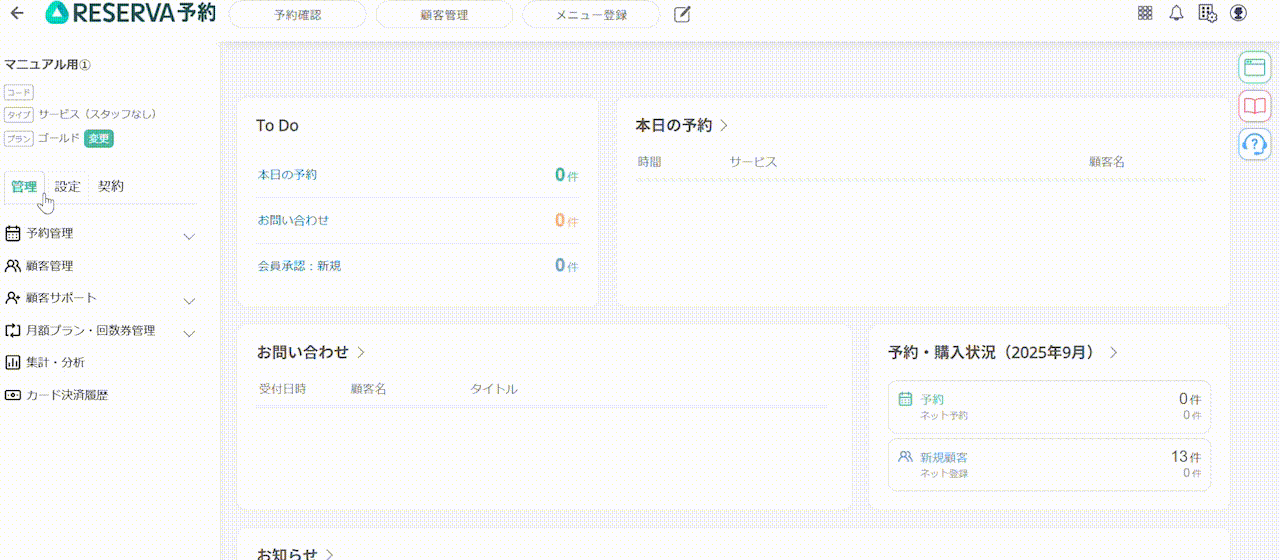Click the green 変更 plan button
Image resolution: width=1280 pixels, height=560 pixels.
(x=99, y=139)
